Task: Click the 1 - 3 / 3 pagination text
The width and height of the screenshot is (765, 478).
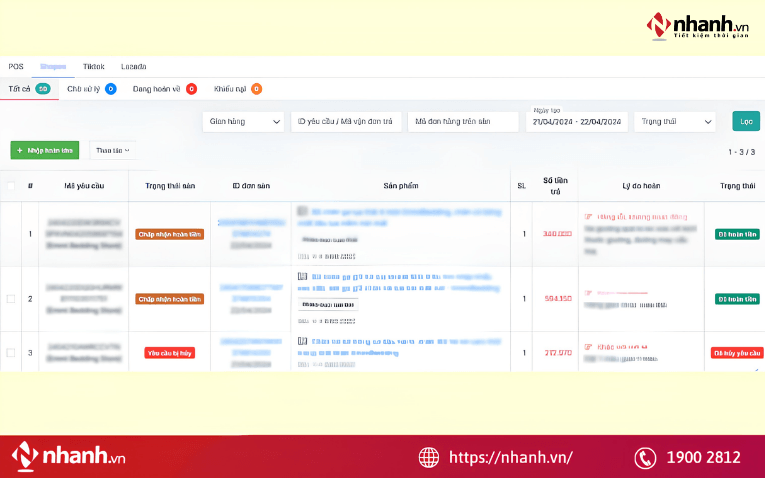Action: tap(742, 152)
